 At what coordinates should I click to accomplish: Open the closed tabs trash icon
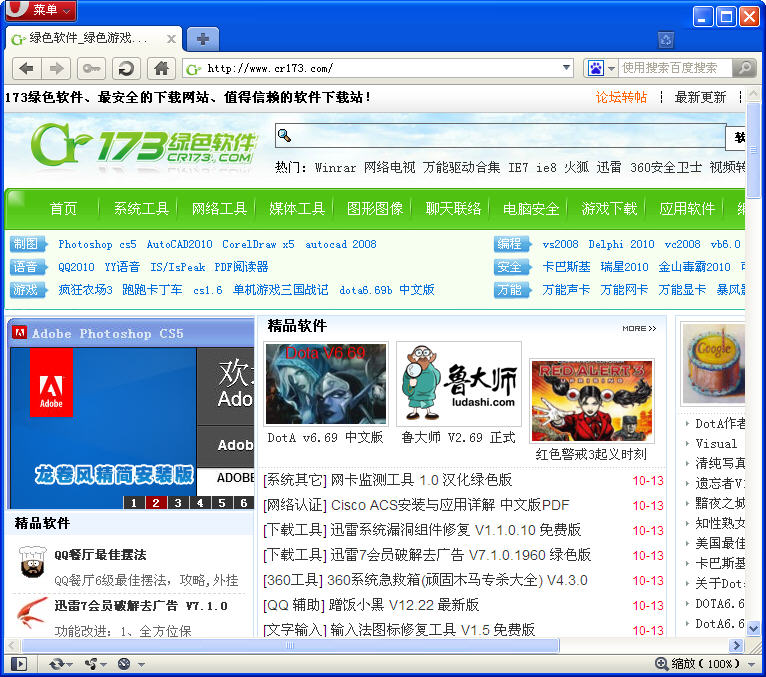(x=665, y=40)
